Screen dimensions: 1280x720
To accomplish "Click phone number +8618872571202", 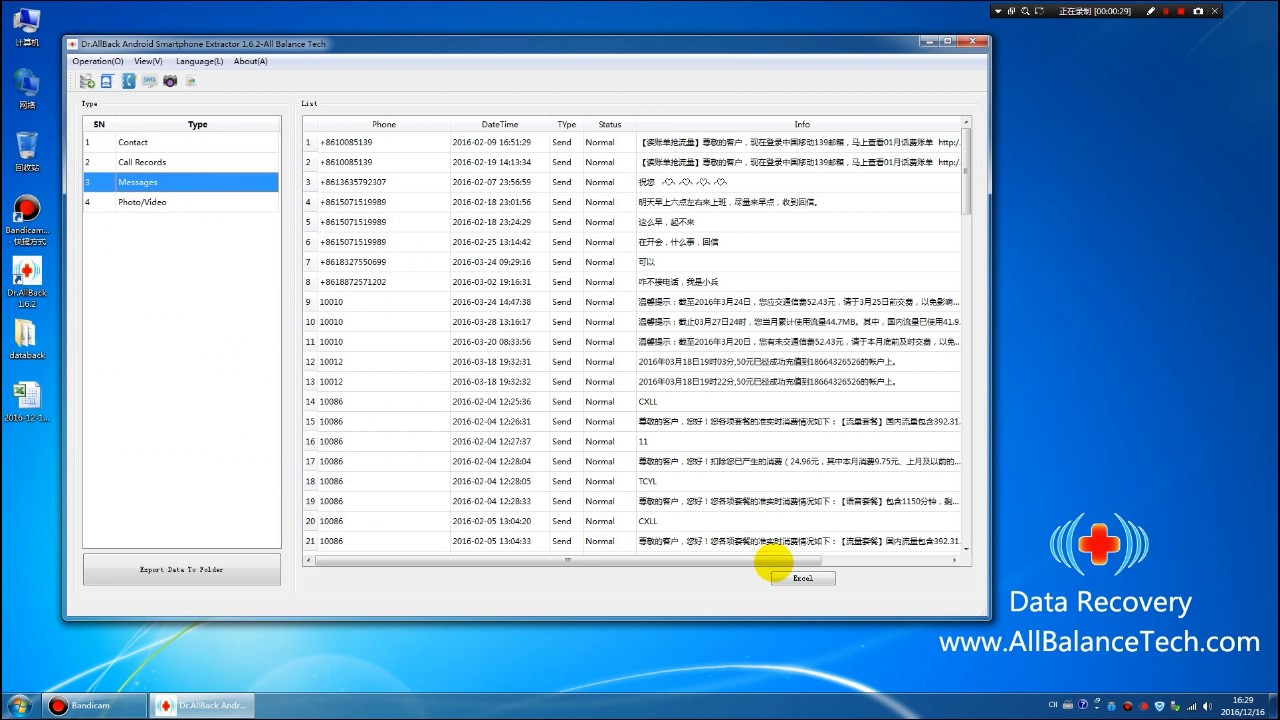I will tap(353, 282).
